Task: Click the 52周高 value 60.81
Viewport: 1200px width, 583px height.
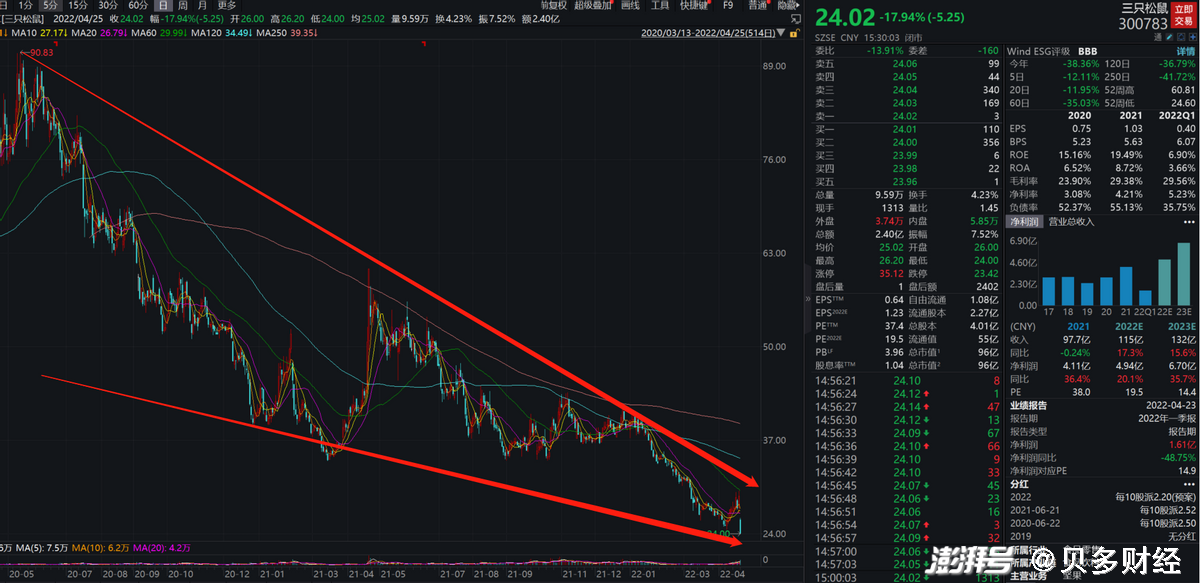Action: (1184, 89)
